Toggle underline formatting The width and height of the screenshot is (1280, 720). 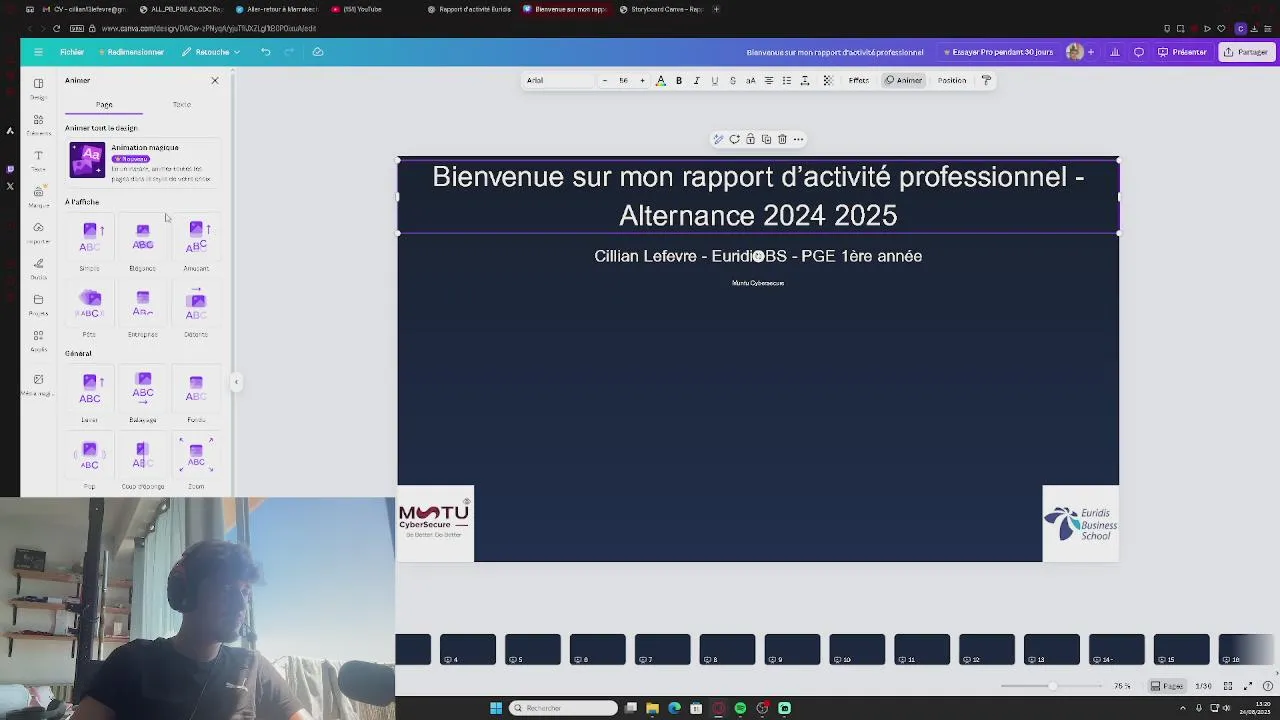[x=715, y=80]
